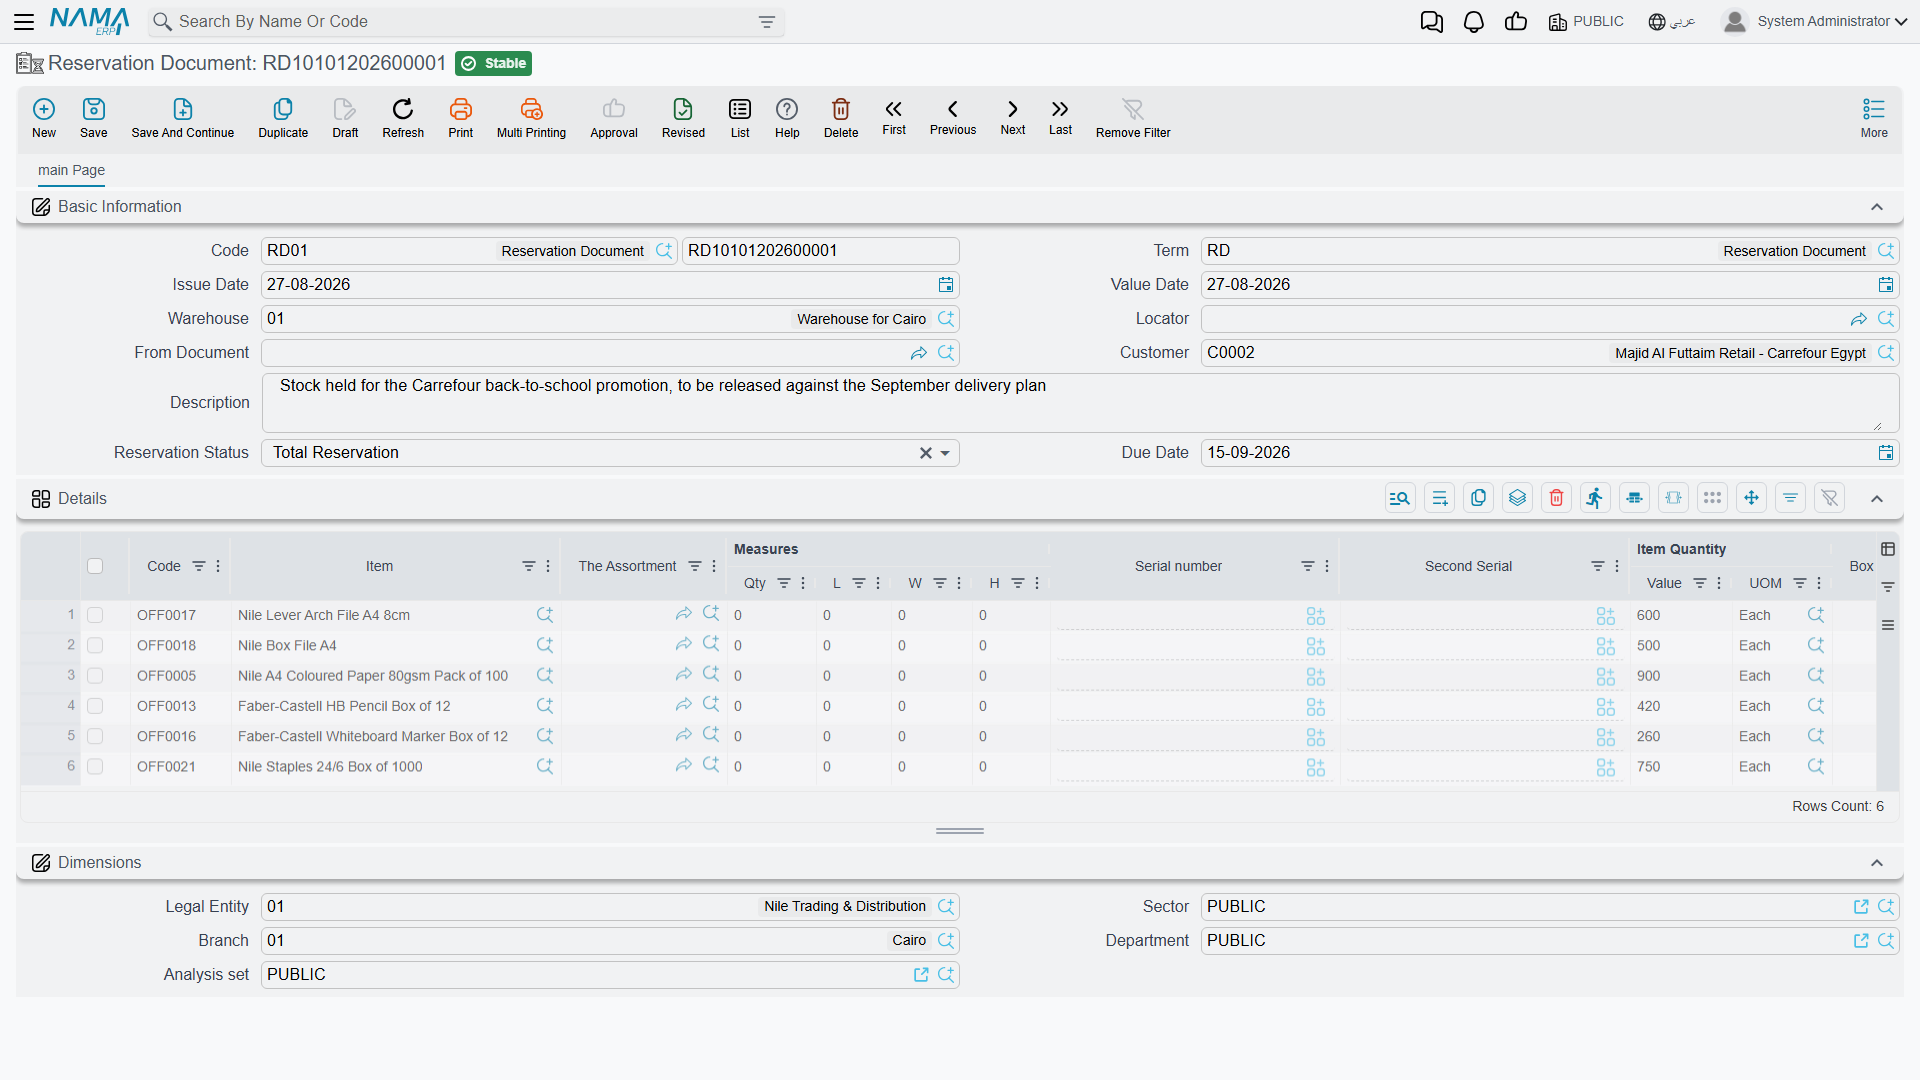Image resolution: width=1920 pixels, height=1080 pixels.
Task: Open Sector PUBLIC in new window
Action: coord(1861,907)
